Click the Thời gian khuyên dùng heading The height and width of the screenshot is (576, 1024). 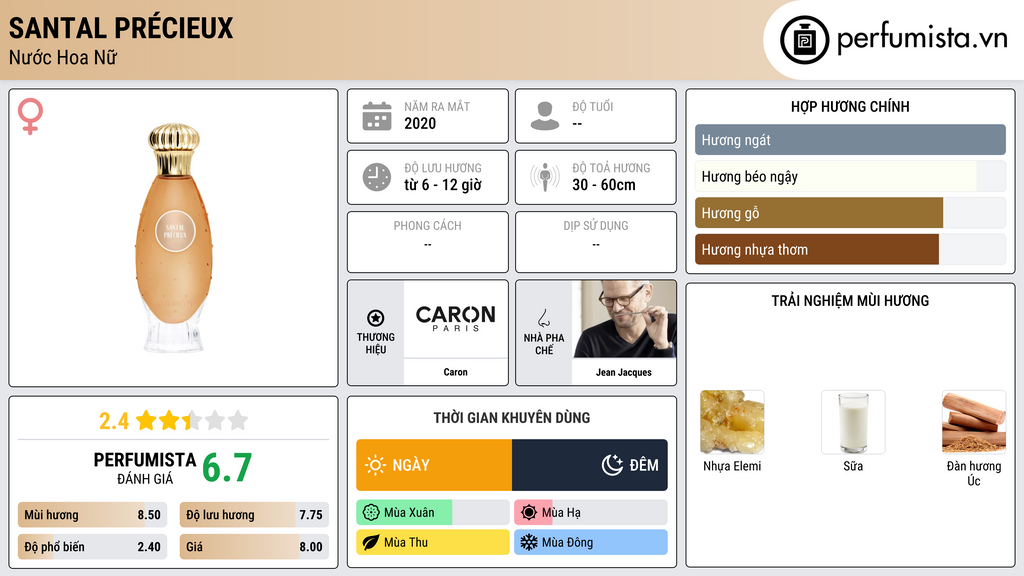tap(512, 417)
